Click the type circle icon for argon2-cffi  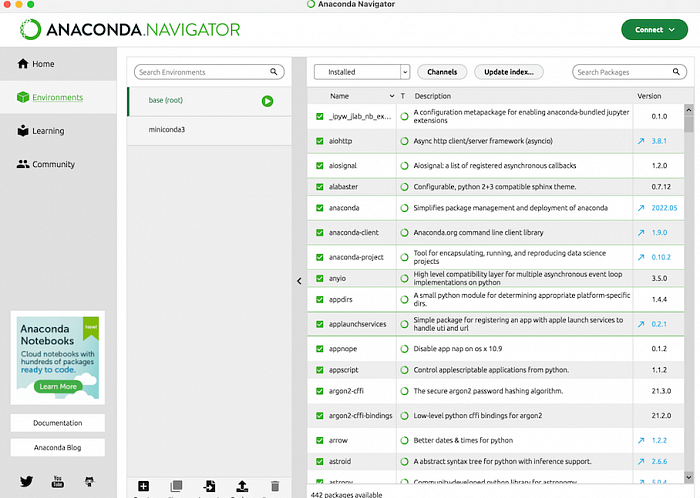404,391
